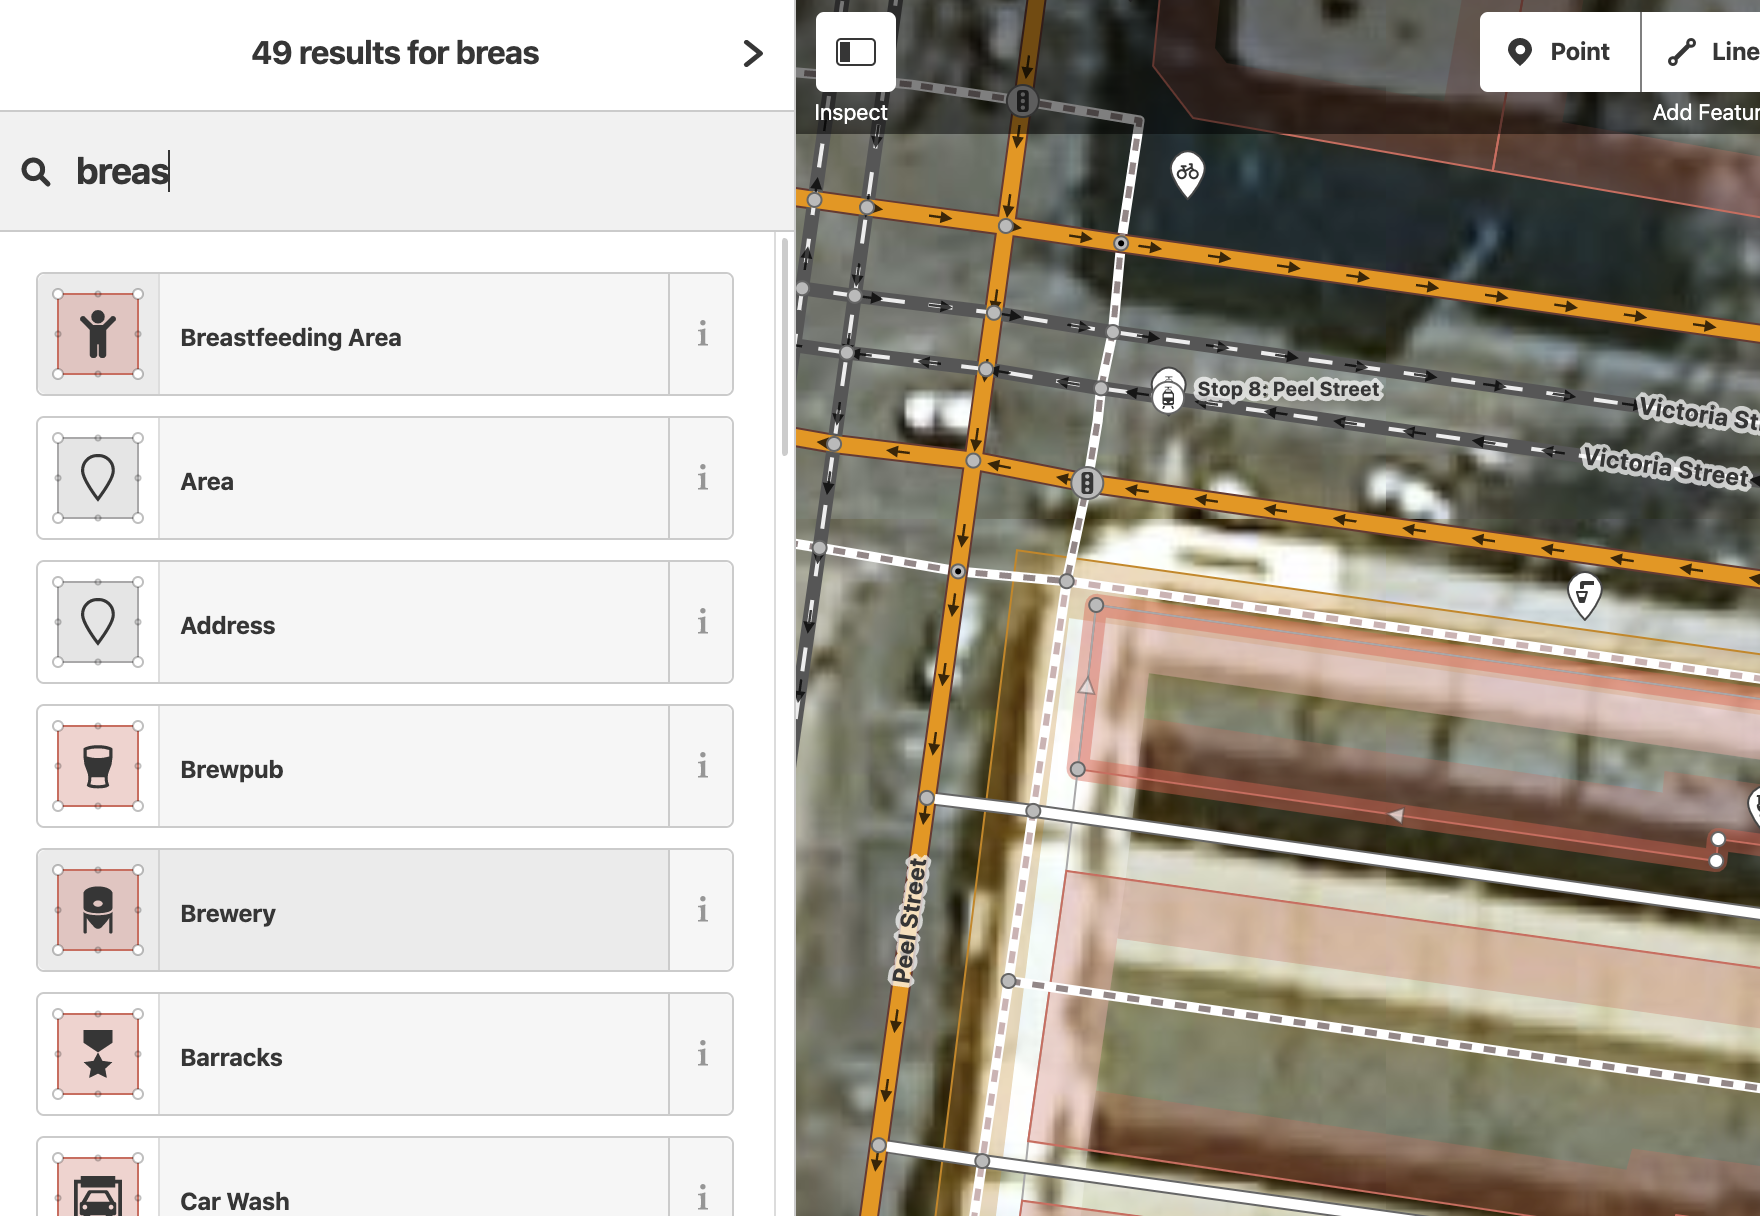
Task: Select the bicycle parking map pin
Action: coord(1187,174)
